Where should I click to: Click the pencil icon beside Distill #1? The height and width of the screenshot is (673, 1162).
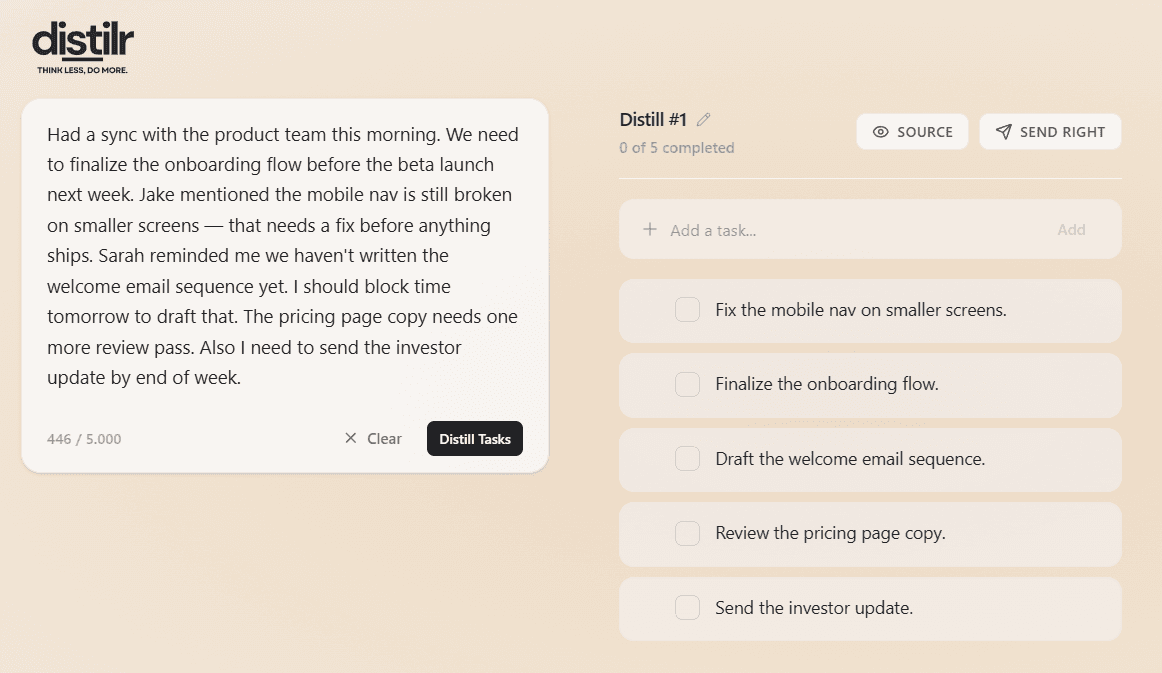[704, 120]
